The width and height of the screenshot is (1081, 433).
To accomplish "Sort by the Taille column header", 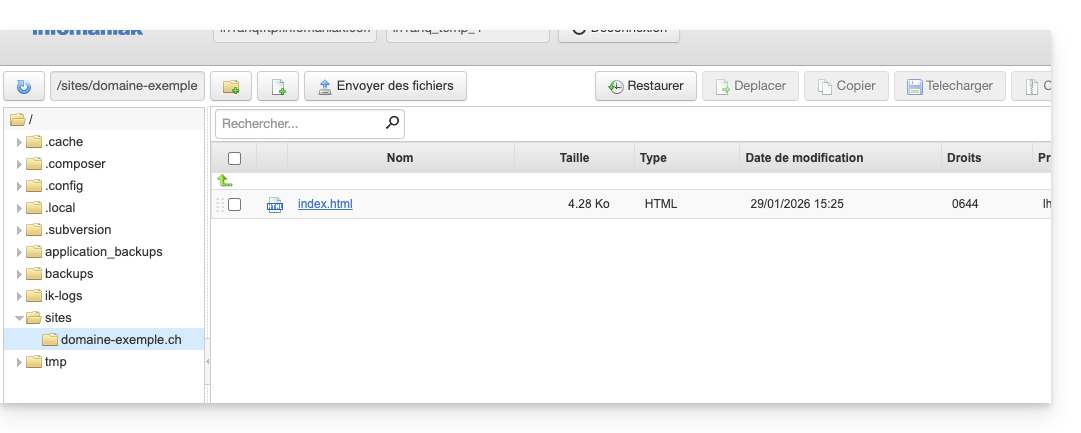I will [x=574, y=158].
